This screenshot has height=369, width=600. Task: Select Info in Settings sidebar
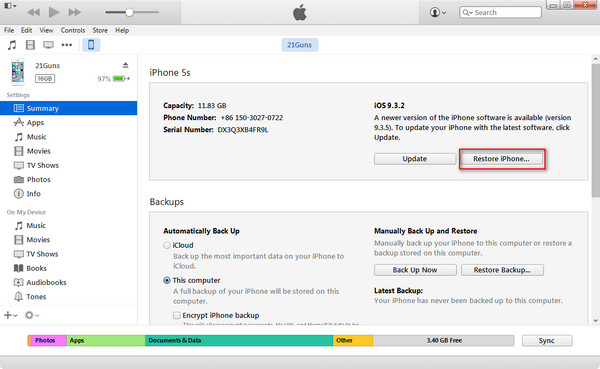coord(68,194)
